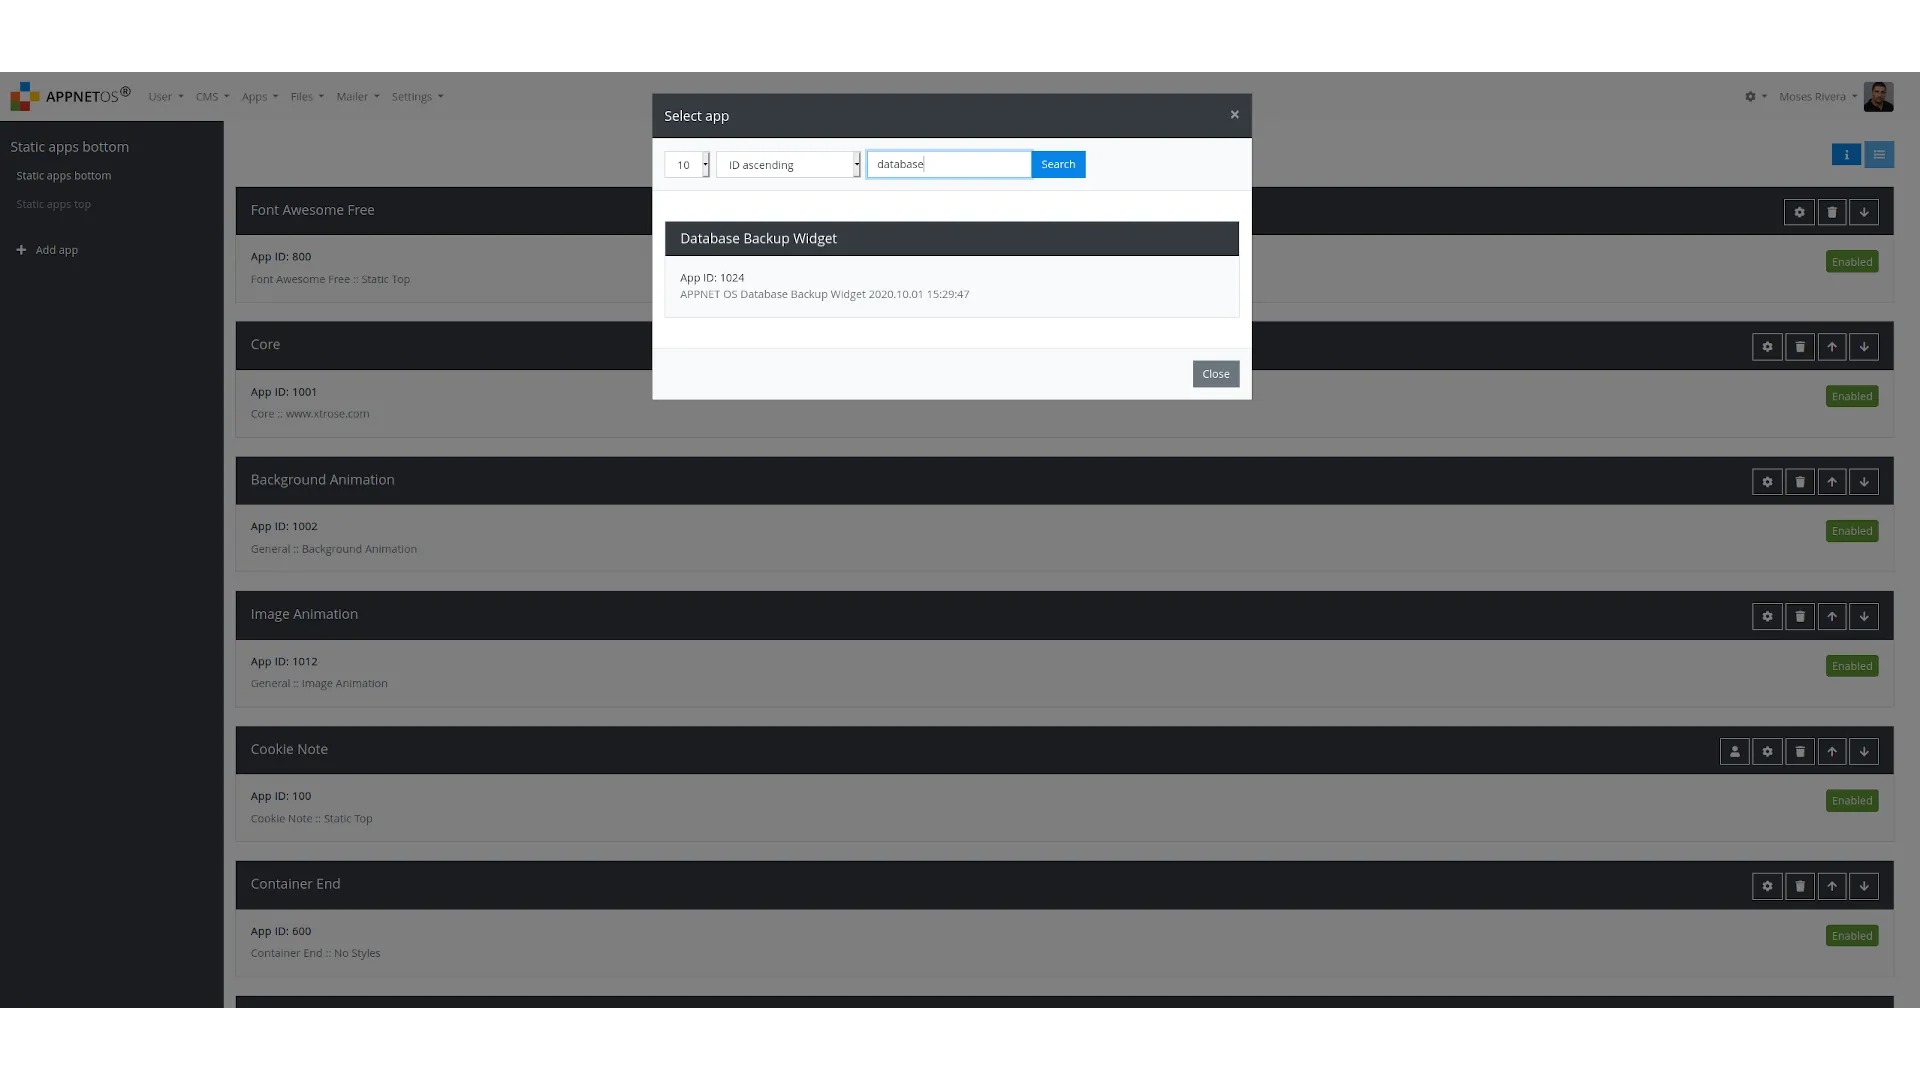Click the settings gear icon for Font Awesome Free
This screenshot has height=1080, width=1920.
(1800, 212)
